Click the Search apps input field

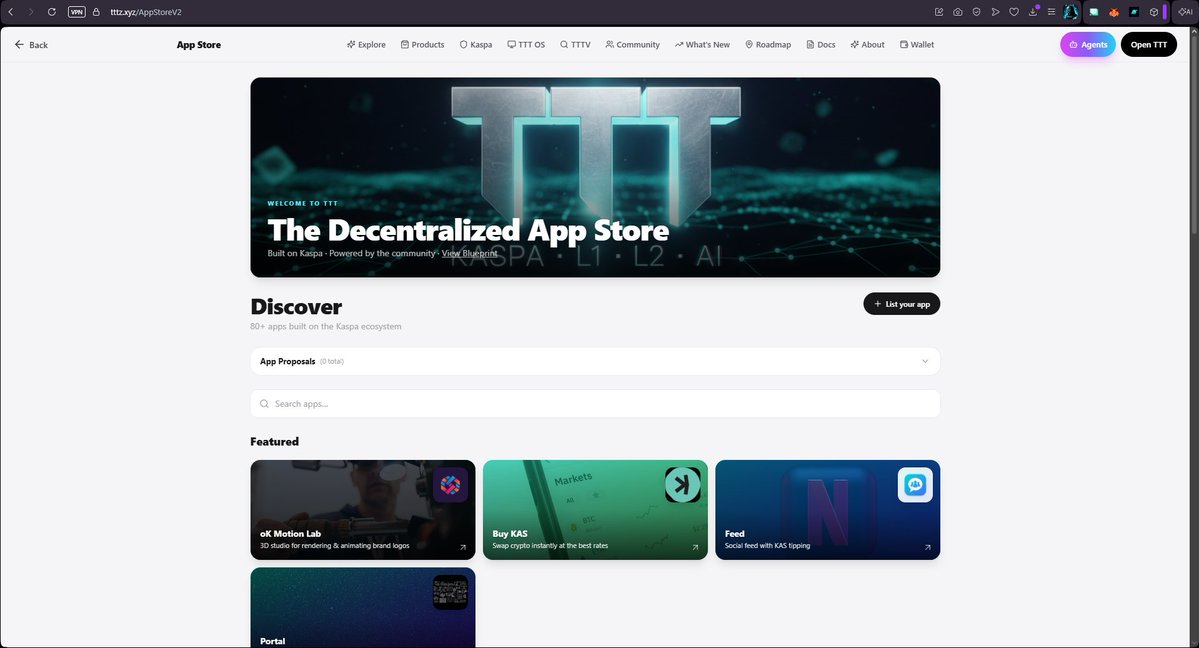[x=595, y=404]
